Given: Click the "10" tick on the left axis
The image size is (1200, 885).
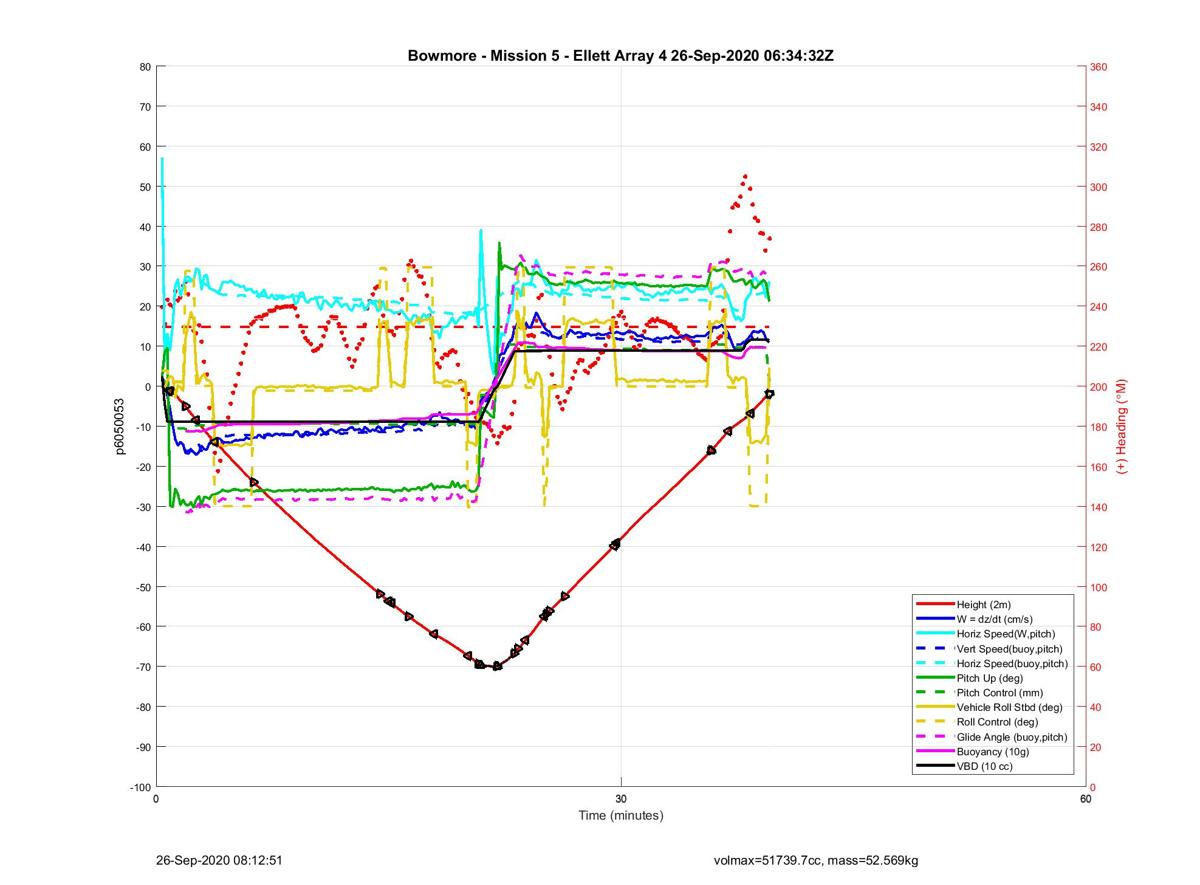Looking at the screenshot, I should tap(144, 347).
